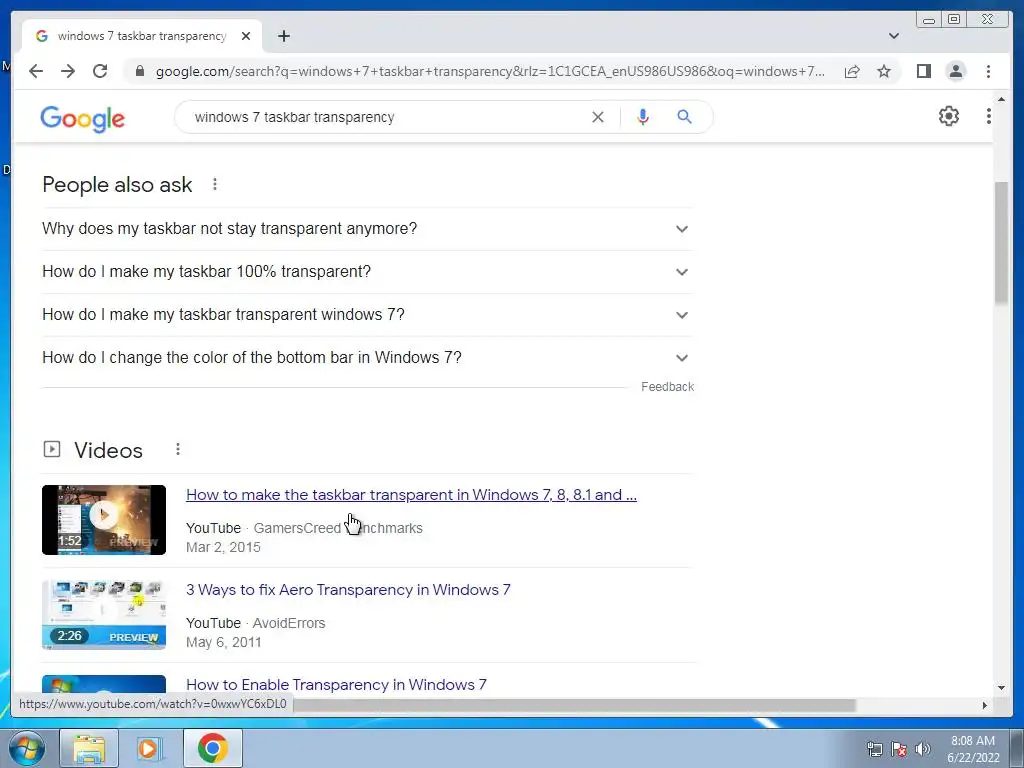
Task: Play the 2:26 video thumbnail
Action: 104,615
